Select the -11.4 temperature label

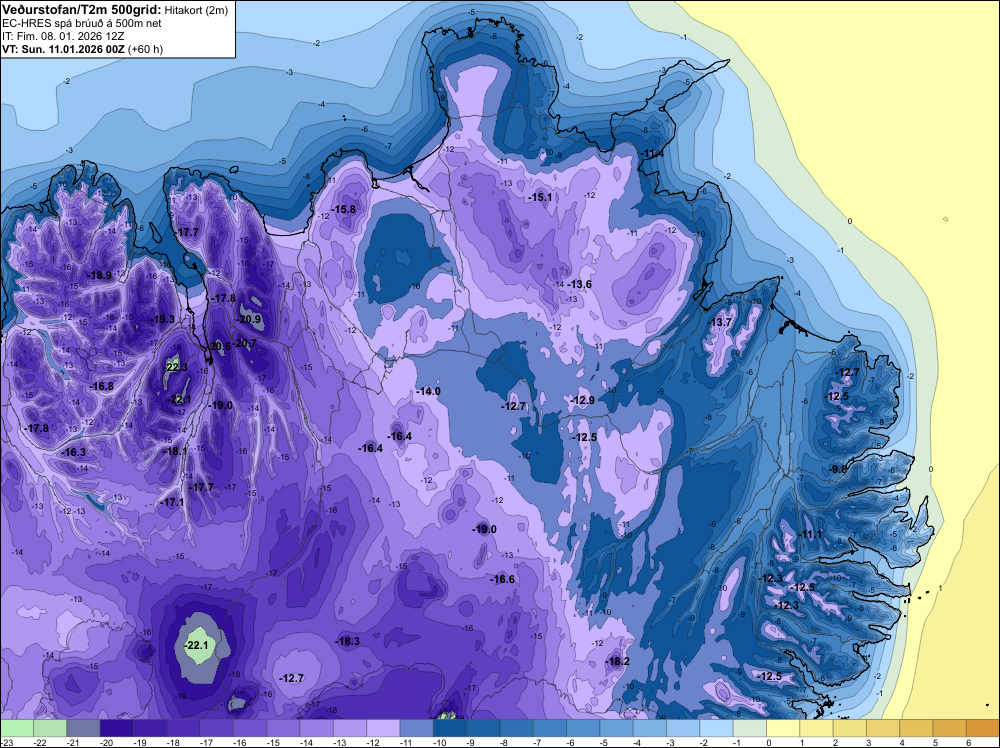coord(652,154)
